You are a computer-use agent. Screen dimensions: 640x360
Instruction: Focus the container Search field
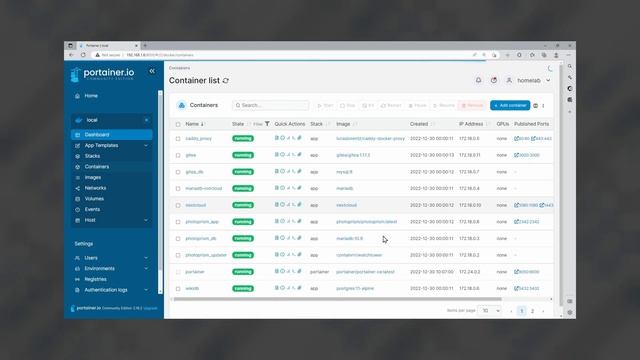[270, 105]
